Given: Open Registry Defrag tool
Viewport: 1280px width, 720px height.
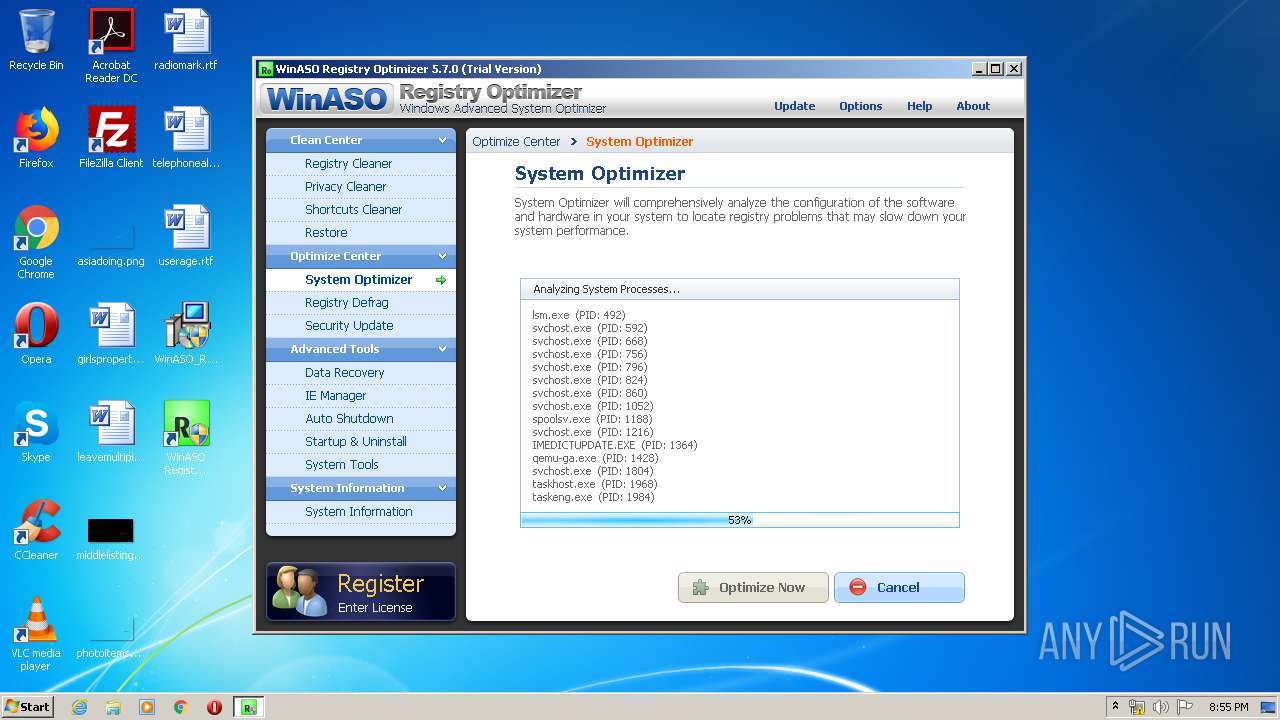Looking at the screenshot, I should (x=361, y=303).
